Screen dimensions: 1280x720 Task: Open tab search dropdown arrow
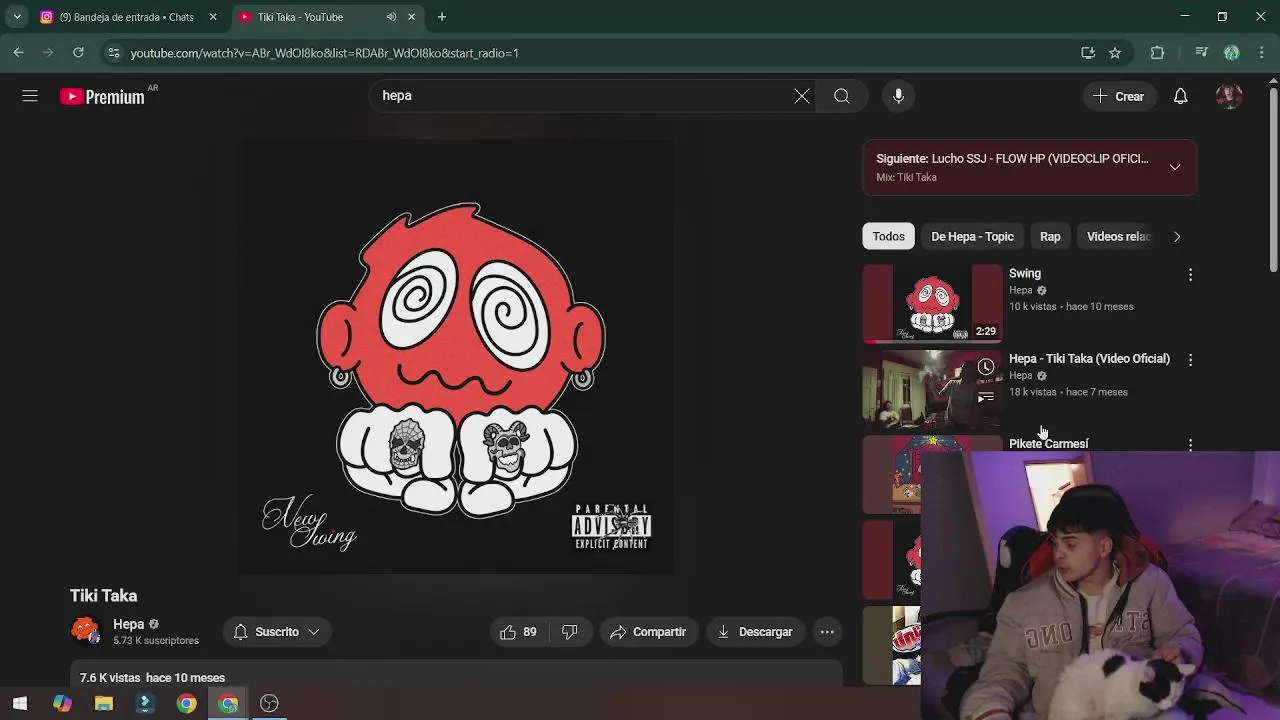[x=17, y=17]
